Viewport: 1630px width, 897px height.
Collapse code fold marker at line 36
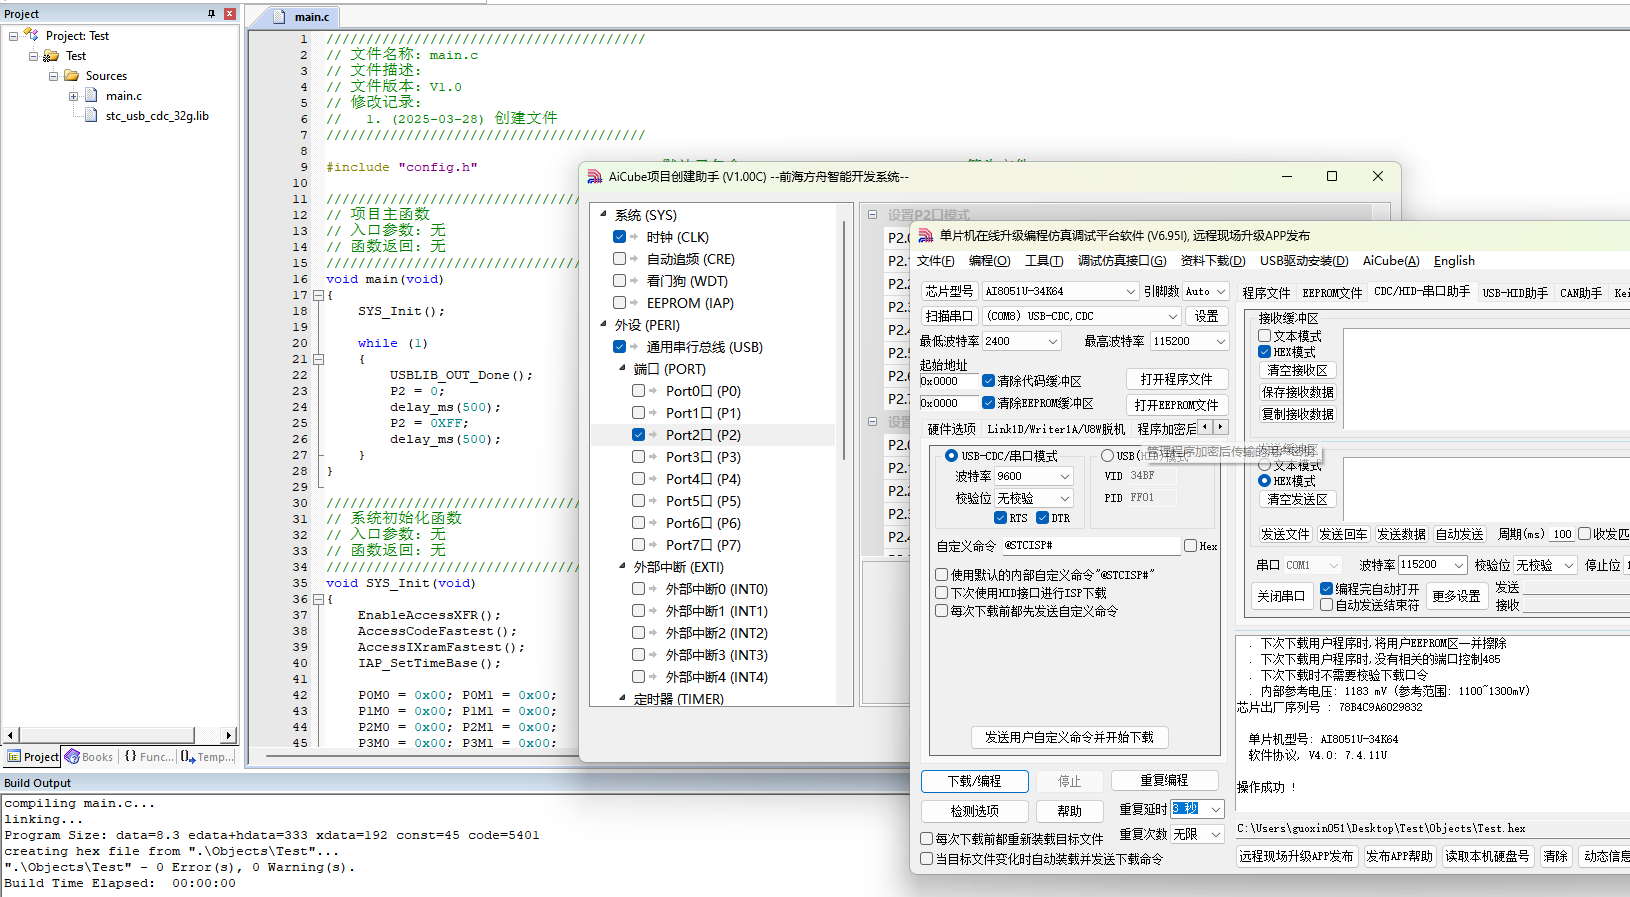(318, 599)
